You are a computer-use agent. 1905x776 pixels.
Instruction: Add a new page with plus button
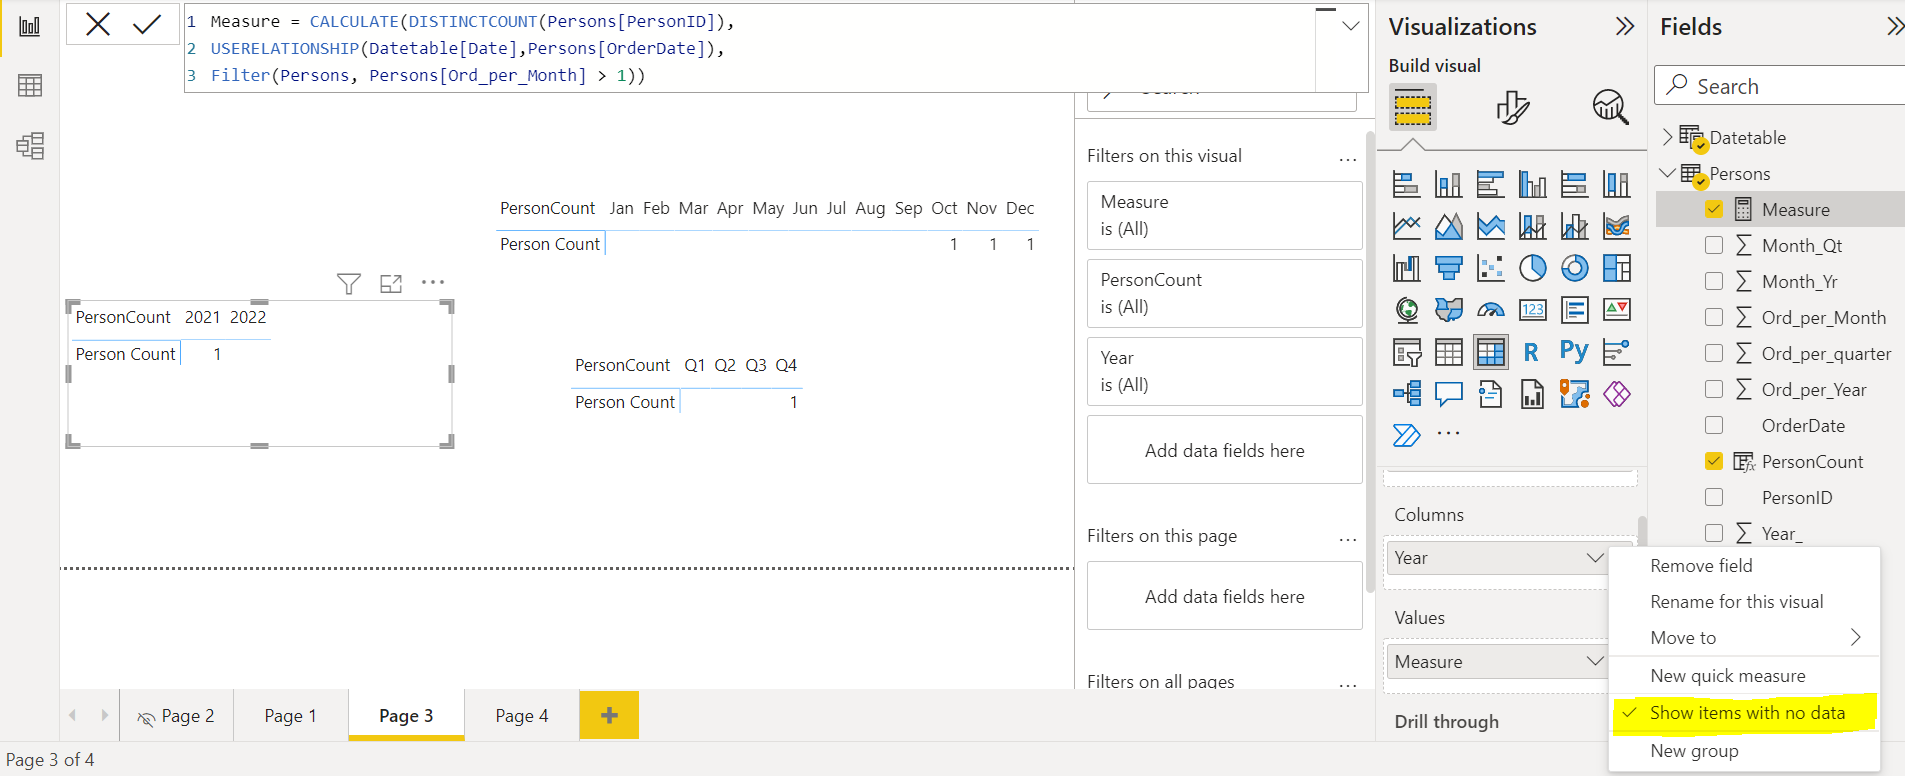click(x=609, y=715)
